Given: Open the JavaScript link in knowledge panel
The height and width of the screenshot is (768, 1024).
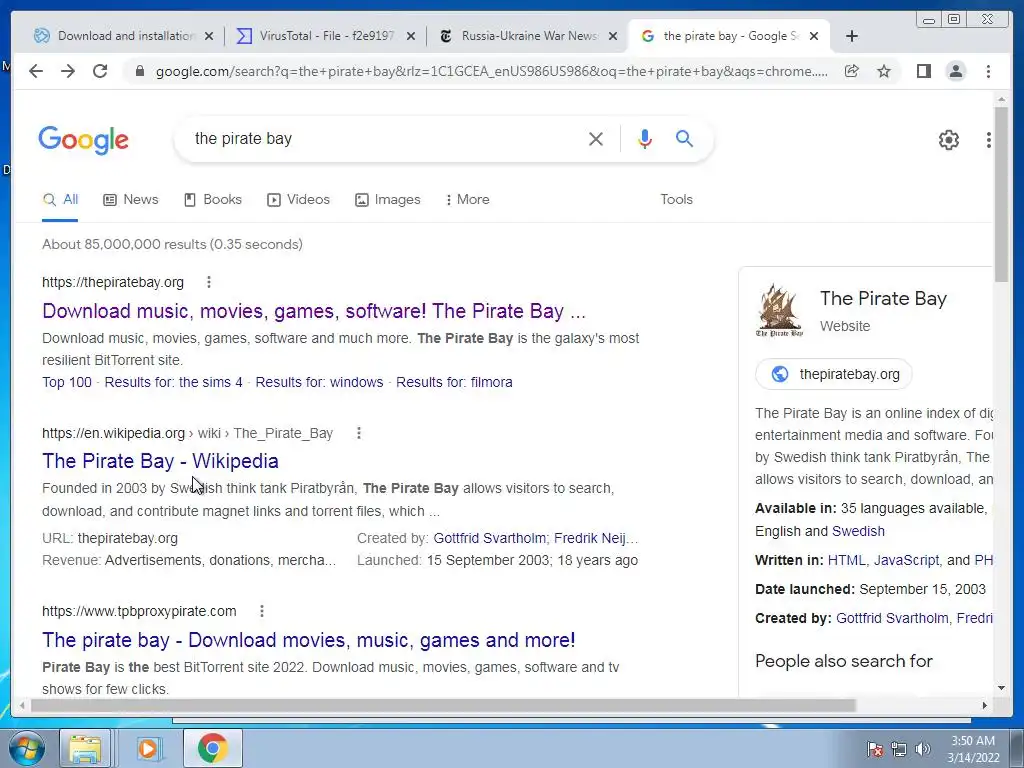Looking at the screenshot, I should 906,560.
